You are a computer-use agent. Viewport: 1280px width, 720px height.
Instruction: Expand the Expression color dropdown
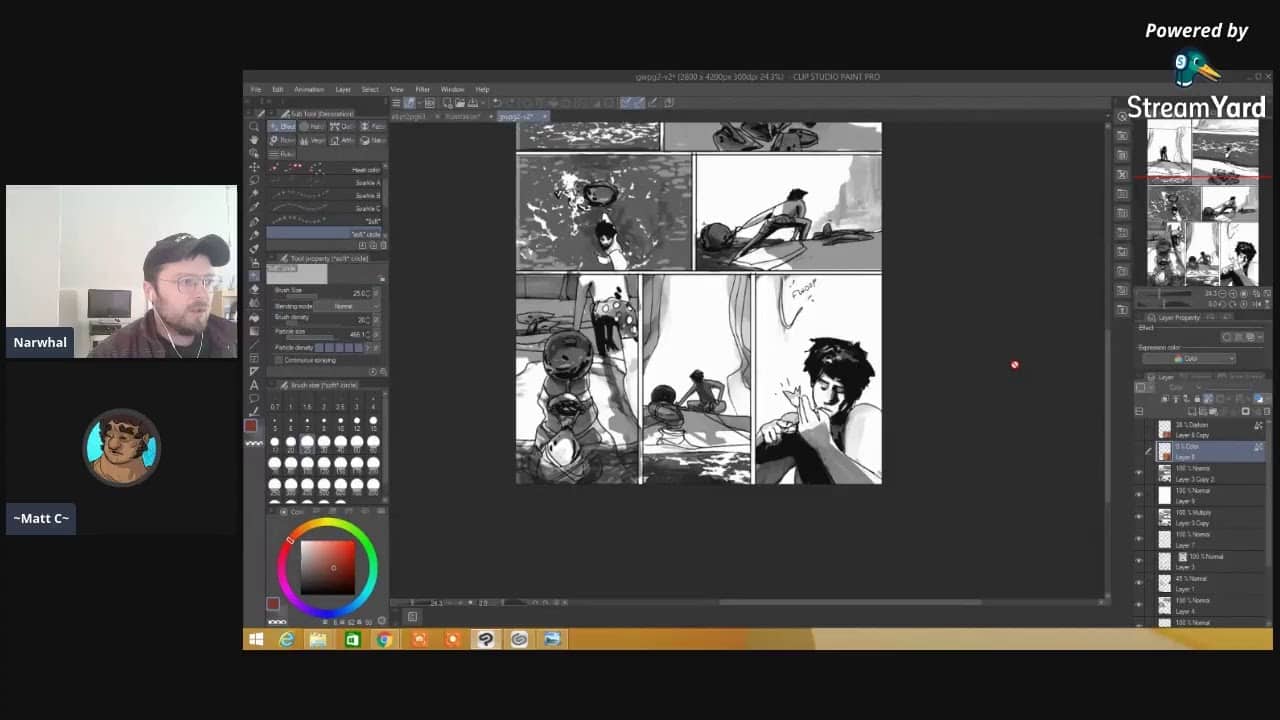click(1190, 359)
